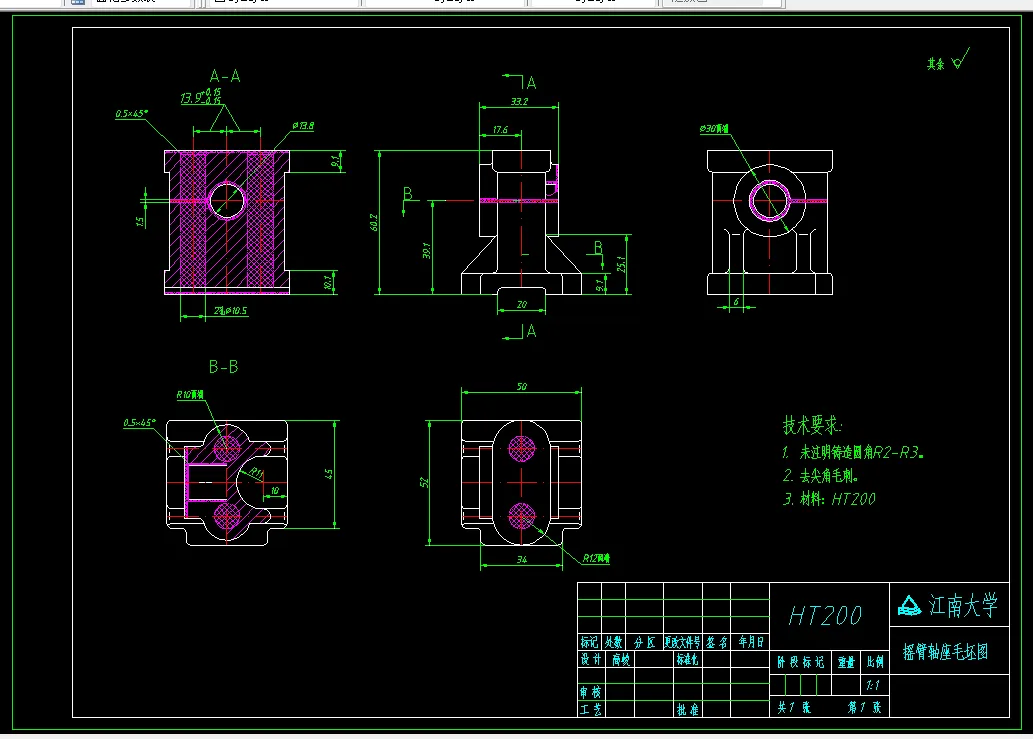Screen dimensions: 1033x739
Task: Select the 0.5×45° chamfer note in B-B view
Action: (x=140, y=423)
